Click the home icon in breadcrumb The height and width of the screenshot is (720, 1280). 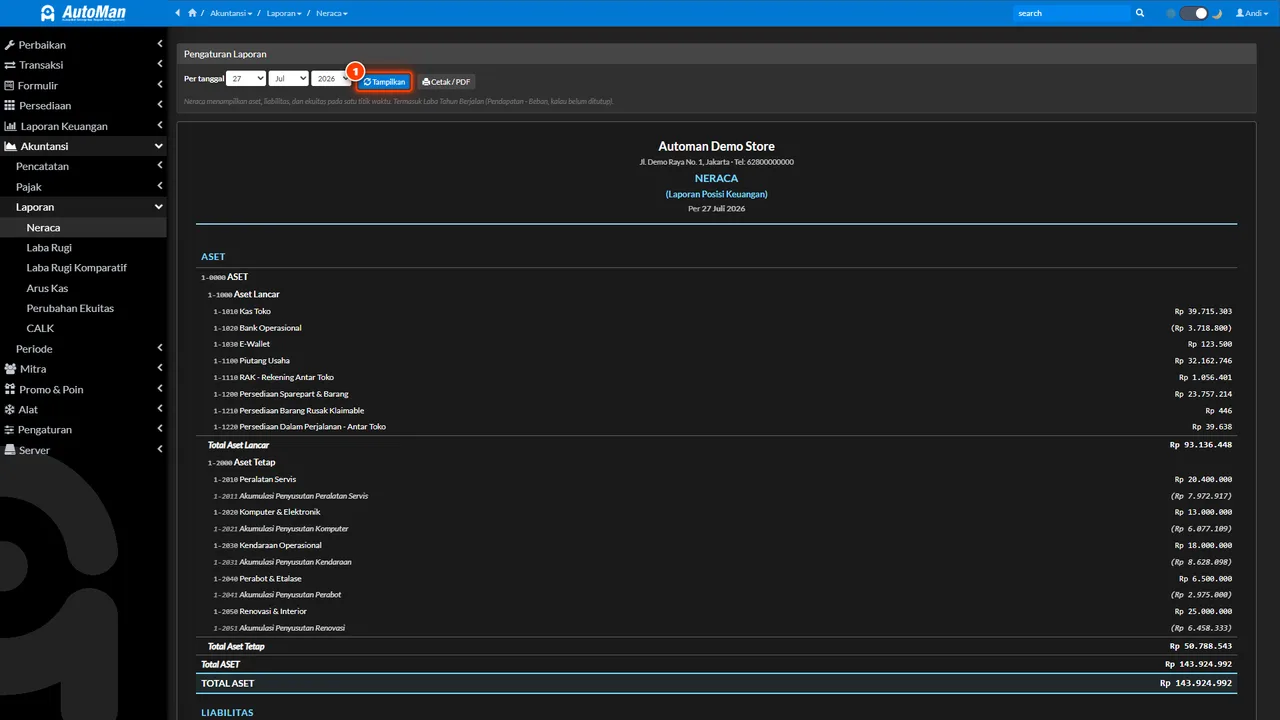coord(192,13)
